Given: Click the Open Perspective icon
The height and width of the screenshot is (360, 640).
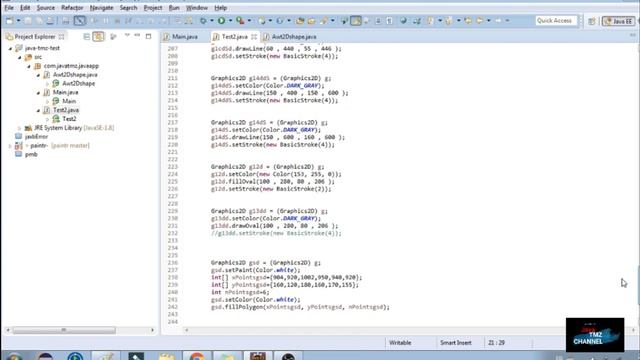Looking at the screenshot, I should (592, 21).
